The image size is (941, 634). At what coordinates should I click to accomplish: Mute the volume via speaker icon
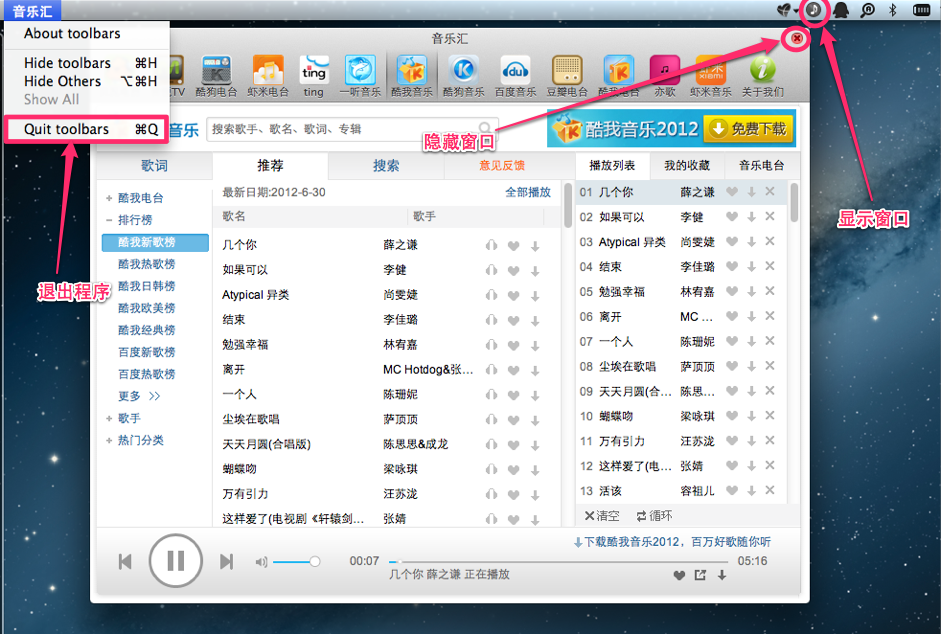point(261,562)
